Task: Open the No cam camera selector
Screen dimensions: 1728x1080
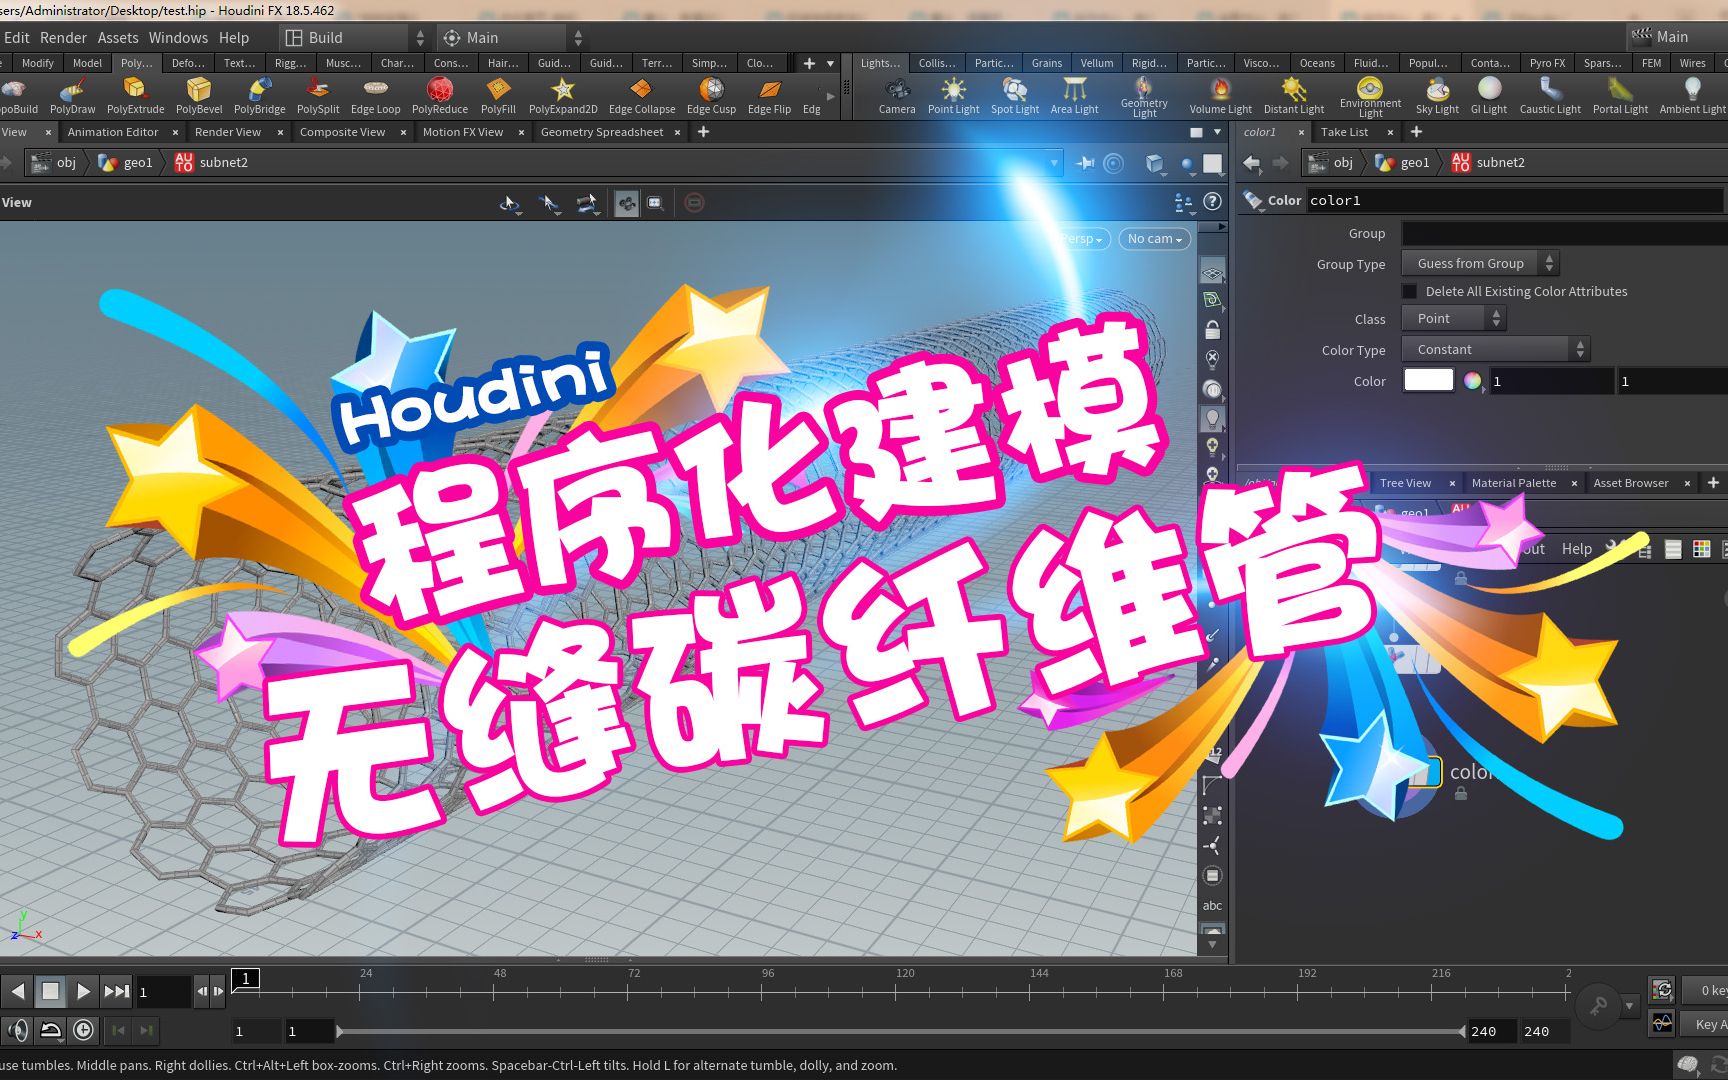Action: click(x=1154, y=238)
